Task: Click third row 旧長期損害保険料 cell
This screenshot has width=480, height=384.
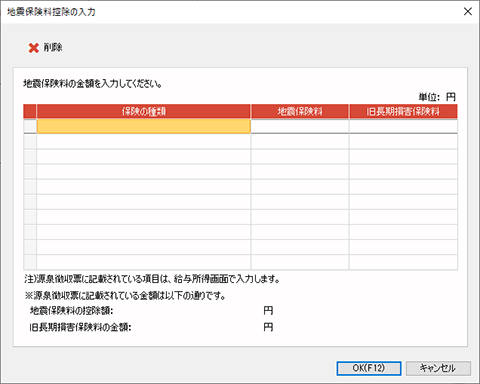Action: tap(403, 157)
